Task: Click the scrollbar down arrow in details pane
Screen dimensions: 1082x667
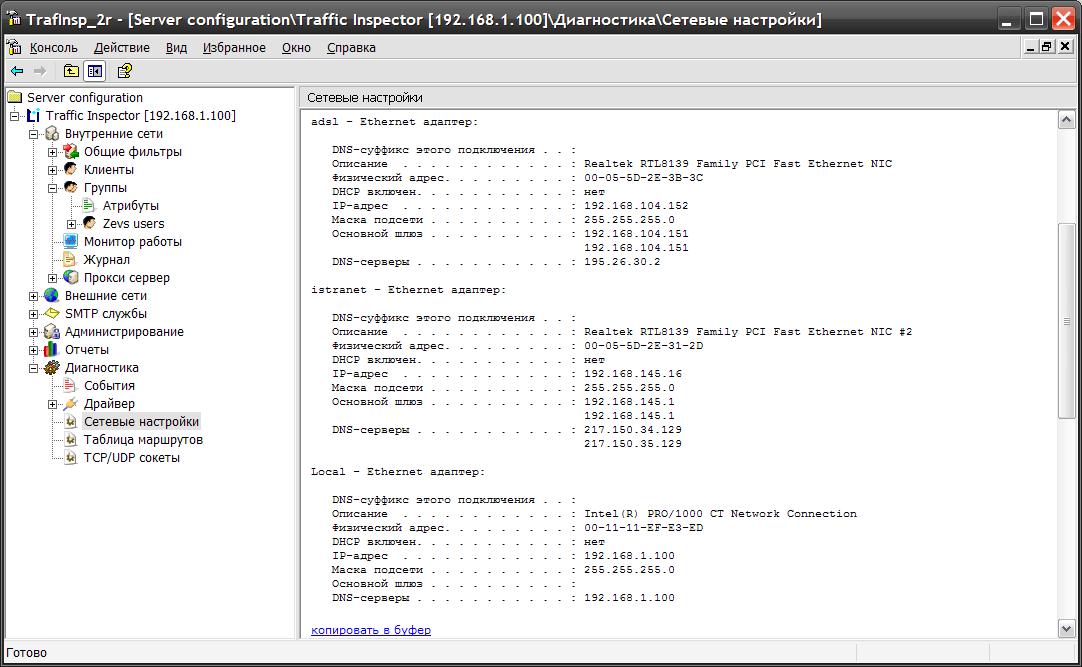Action: 1066,628
